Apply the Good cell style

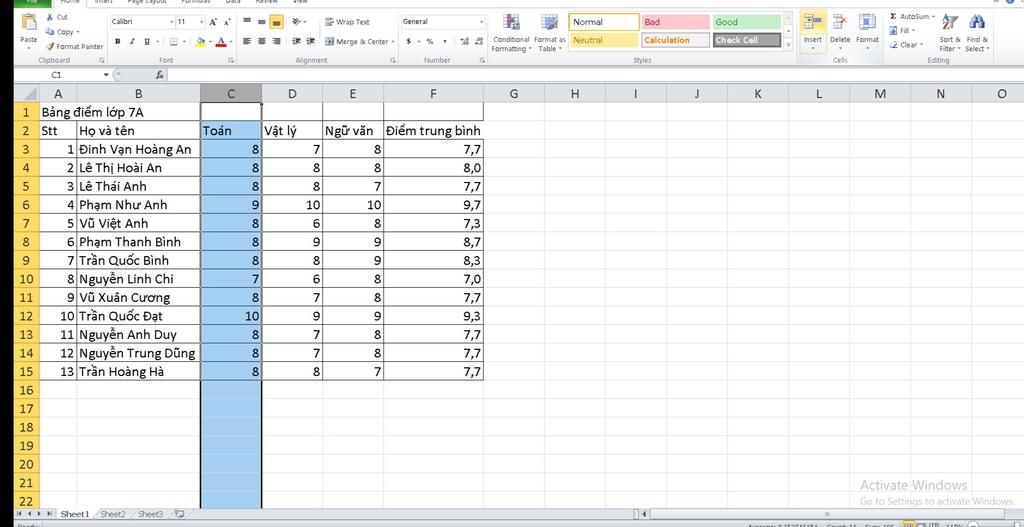pos(746,22)
